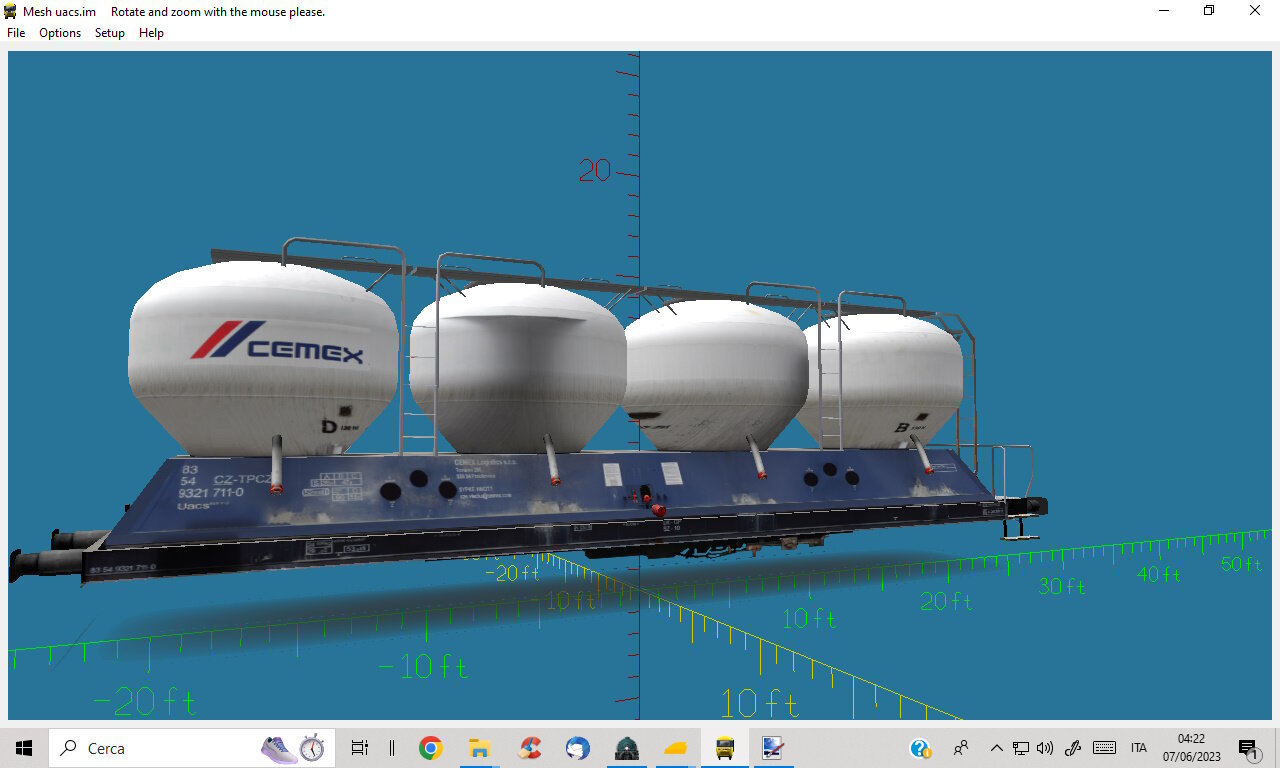Open the touch keyboard tray icon
This screenshot has width=1280, height=768.
[1104, 748]
